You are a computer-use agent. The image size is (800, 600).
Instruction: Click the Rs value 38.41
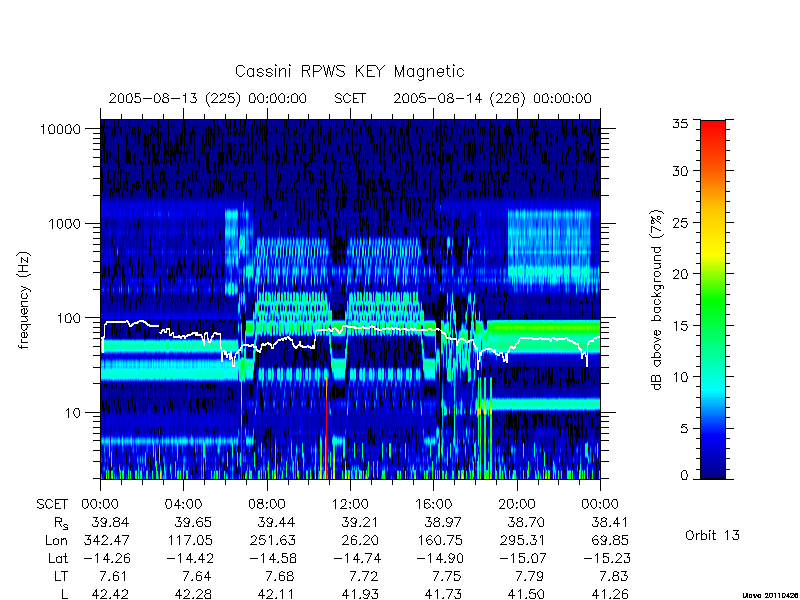pos(609,522)
